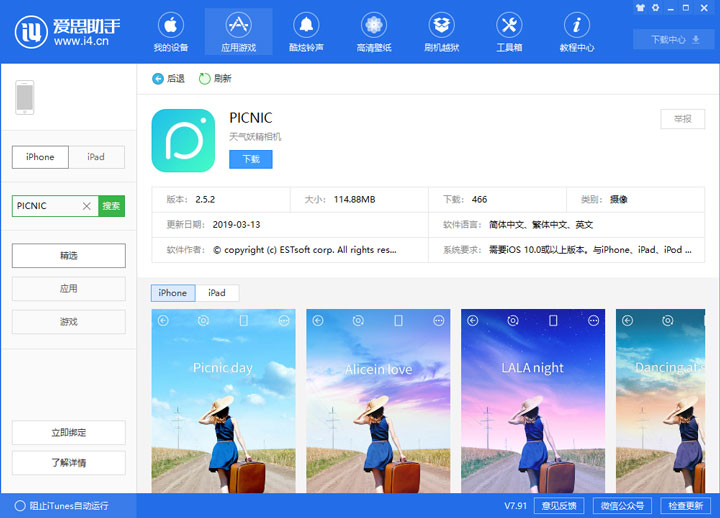Open the 酷炫铃声 ringtones section
This screenshot has height=518, width=720.
pyautogui.click(x=306, y=32)
